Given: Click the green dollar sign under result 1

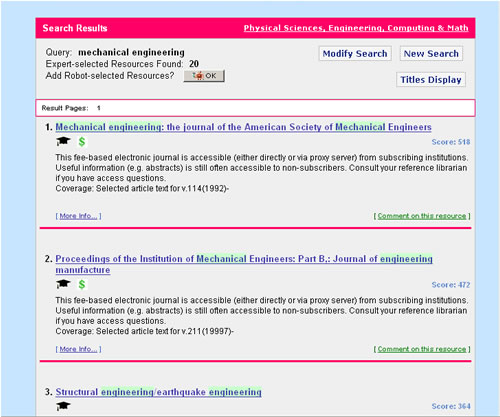Looking at the screenshot, I should point(82,142).
